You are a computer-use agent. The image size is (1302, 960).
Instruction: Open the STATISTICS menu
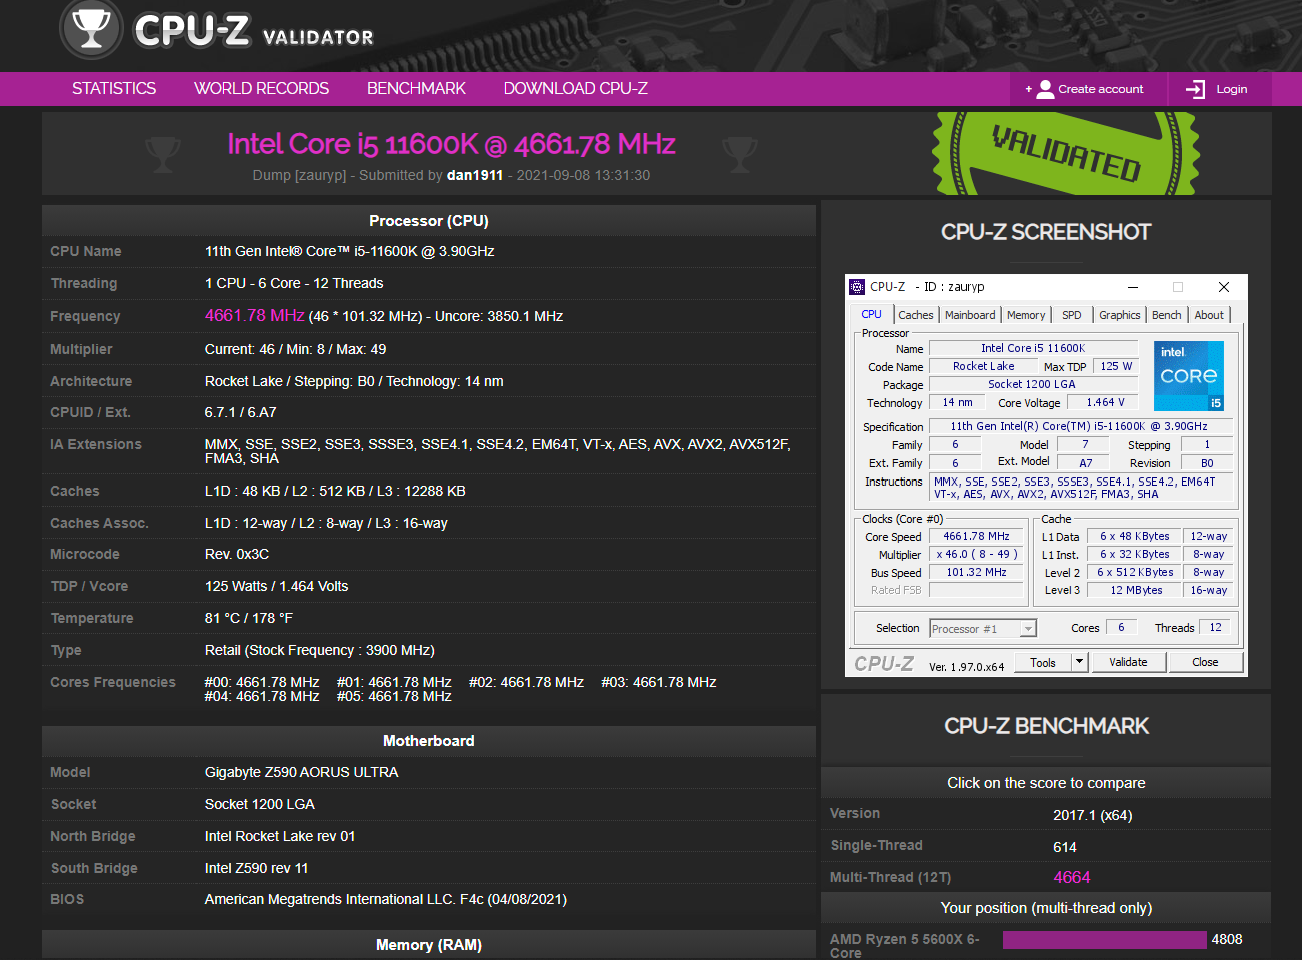(114, 89)
